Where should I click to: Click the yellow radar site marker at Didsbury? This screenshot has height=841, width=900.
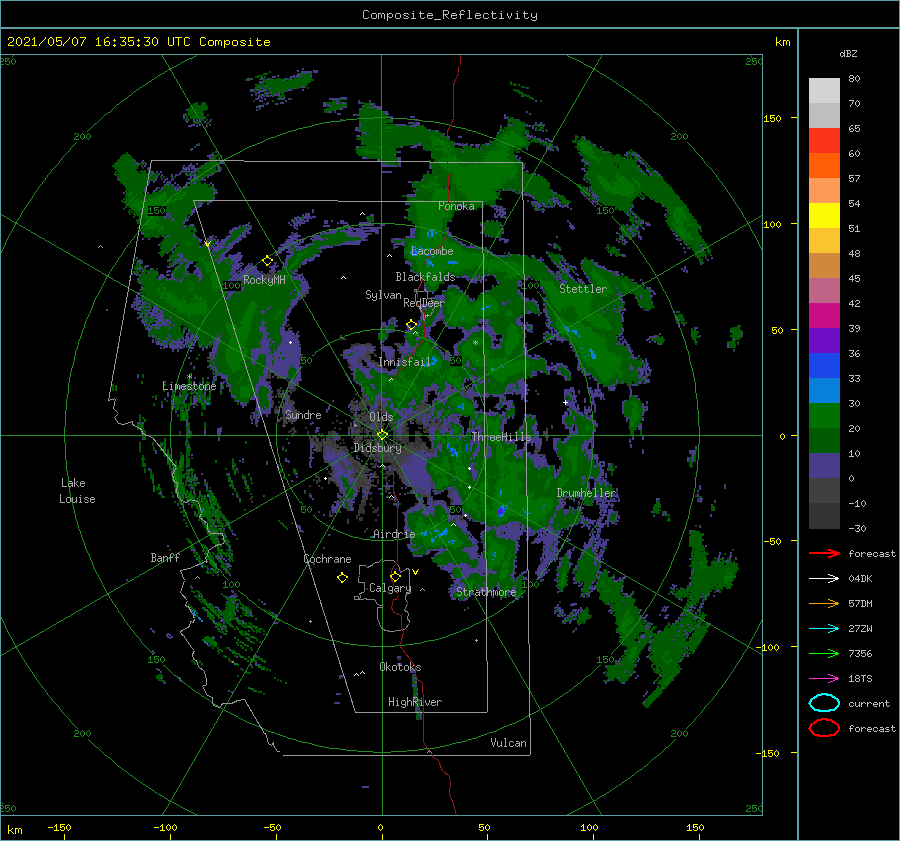click(x=382, y=435)
